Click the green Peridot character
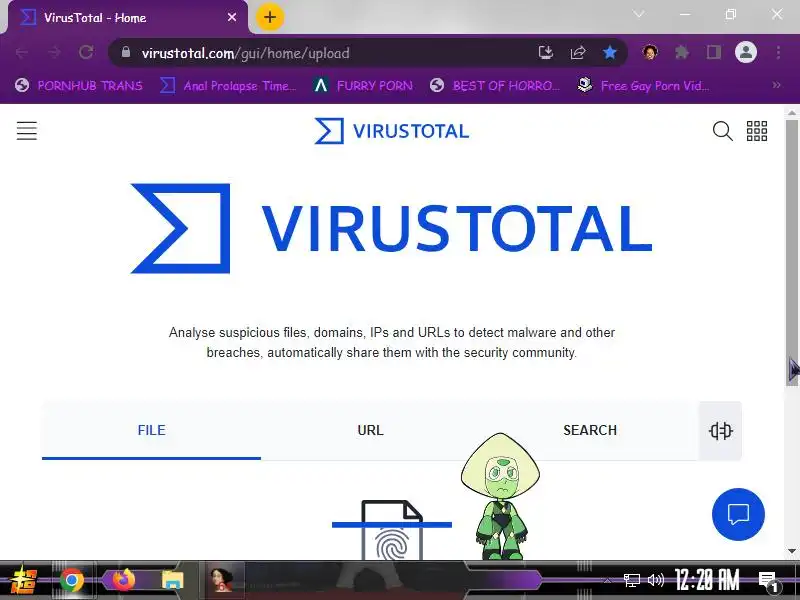Screen dimensions: 800x600 (501, 496)
